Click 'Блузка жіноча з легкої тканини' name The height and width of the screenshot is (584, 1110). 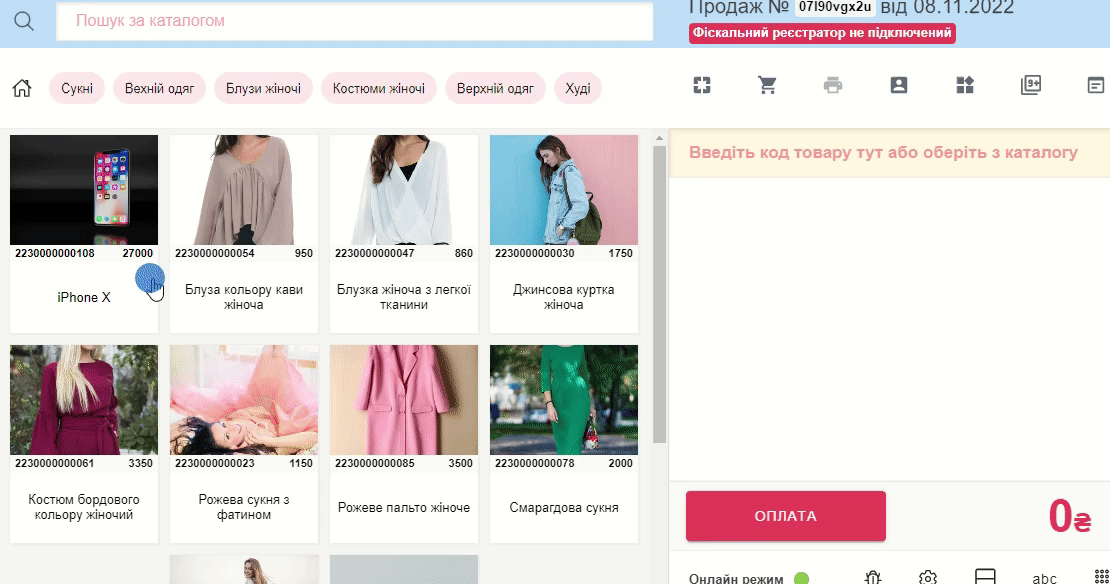point(404,297)
